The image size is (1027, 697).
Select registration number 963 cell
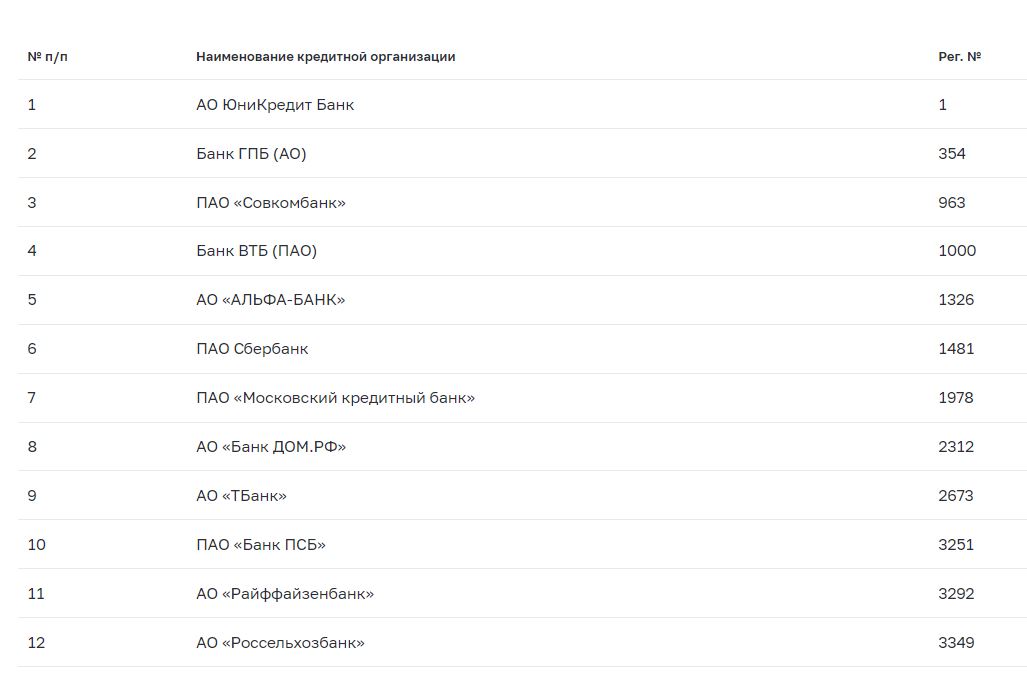952,203
